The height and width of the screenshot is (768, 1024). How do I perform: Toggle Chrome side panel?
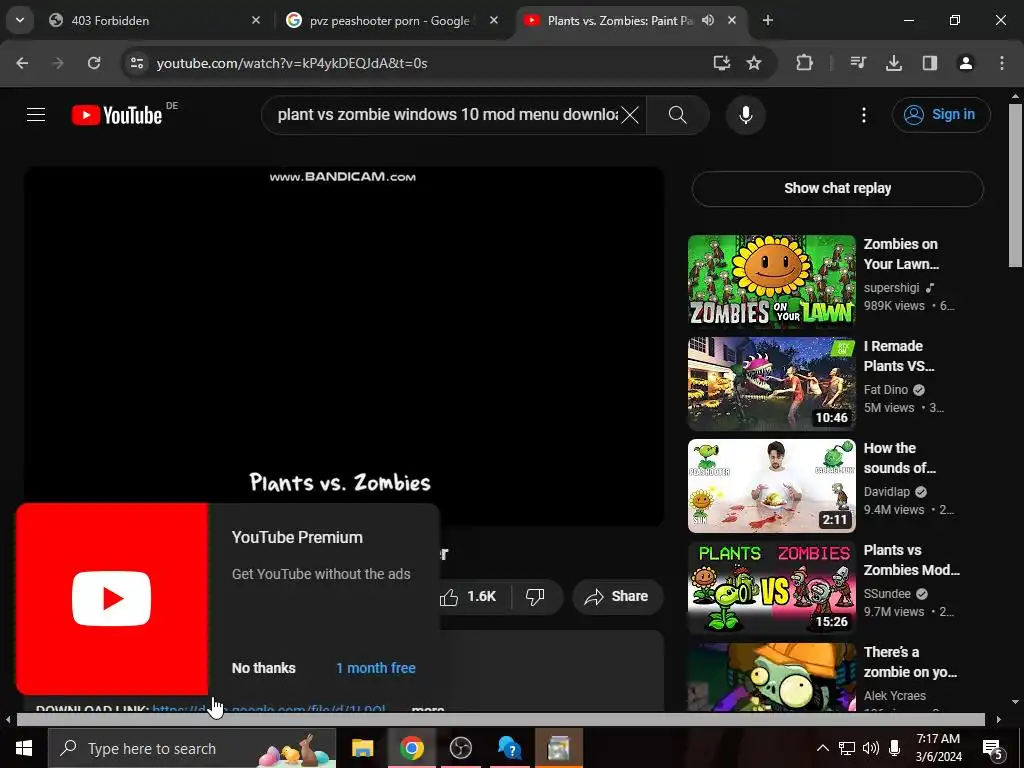click(930, 63)
